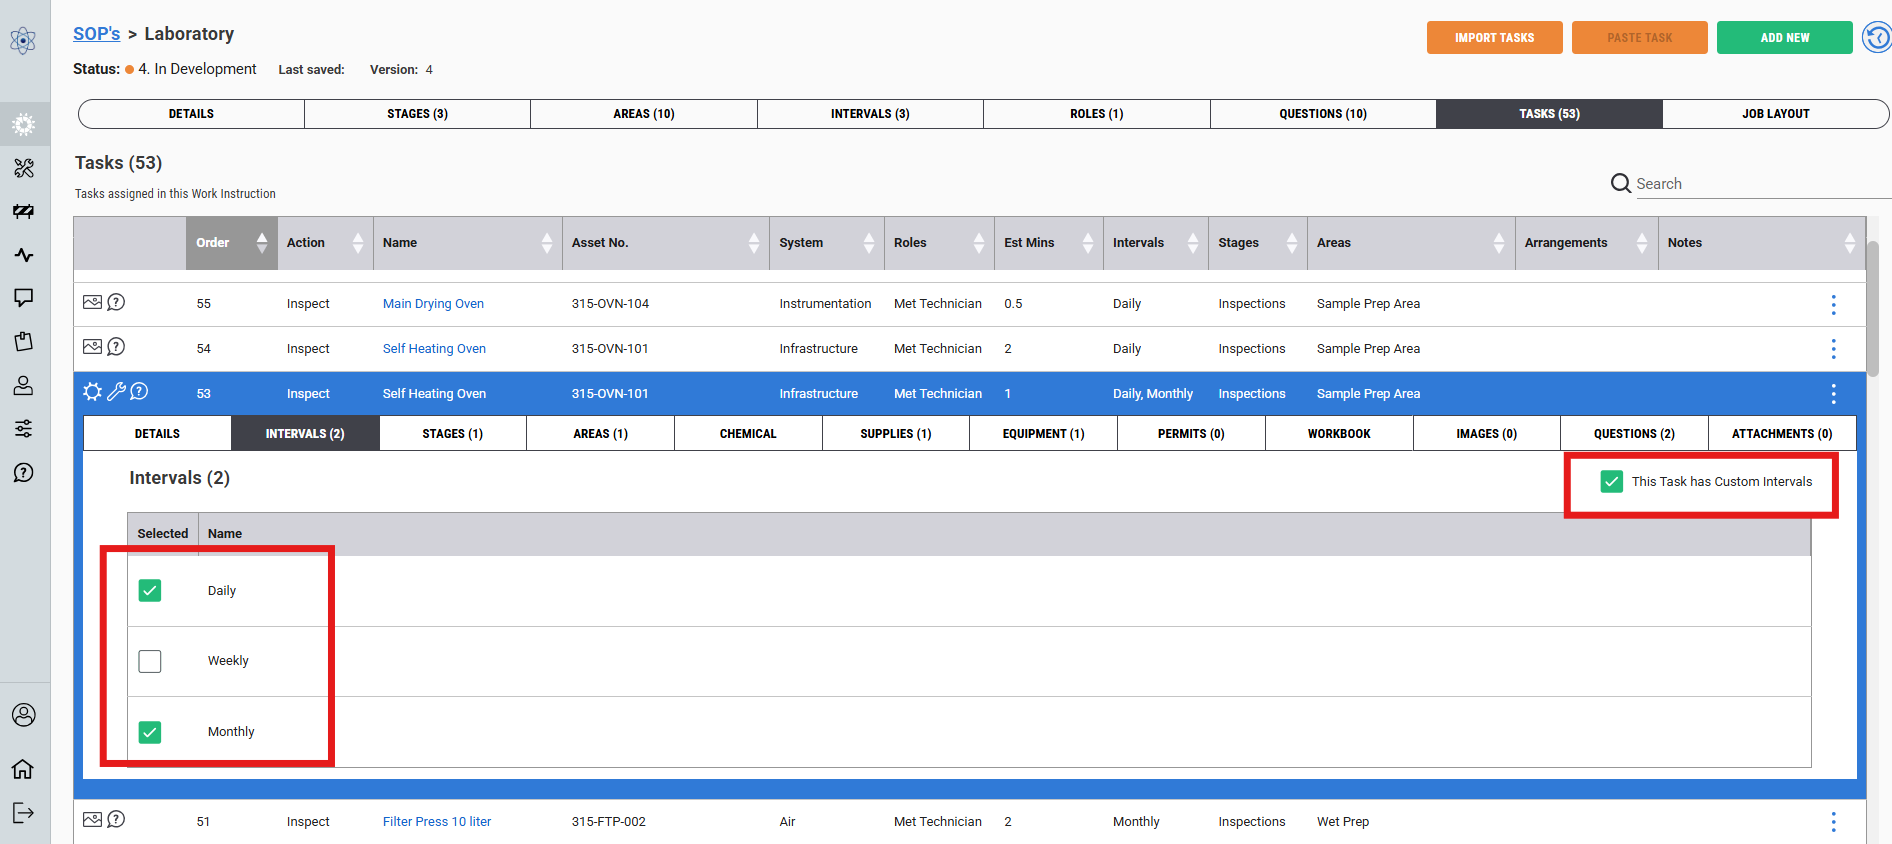This screenshot has height=844, width=1892.
Task: Open the task's ATTACHMENTS (0) sub-tab
Action: point(1782,434)
